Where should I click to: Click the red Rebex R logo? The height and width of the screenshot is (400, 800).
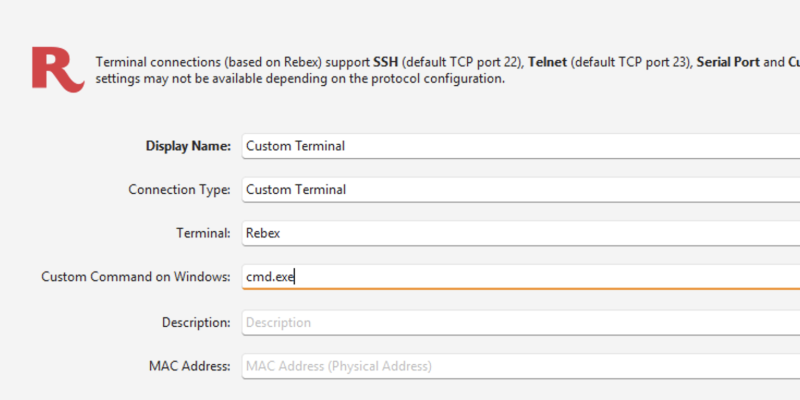click(58, 70)
